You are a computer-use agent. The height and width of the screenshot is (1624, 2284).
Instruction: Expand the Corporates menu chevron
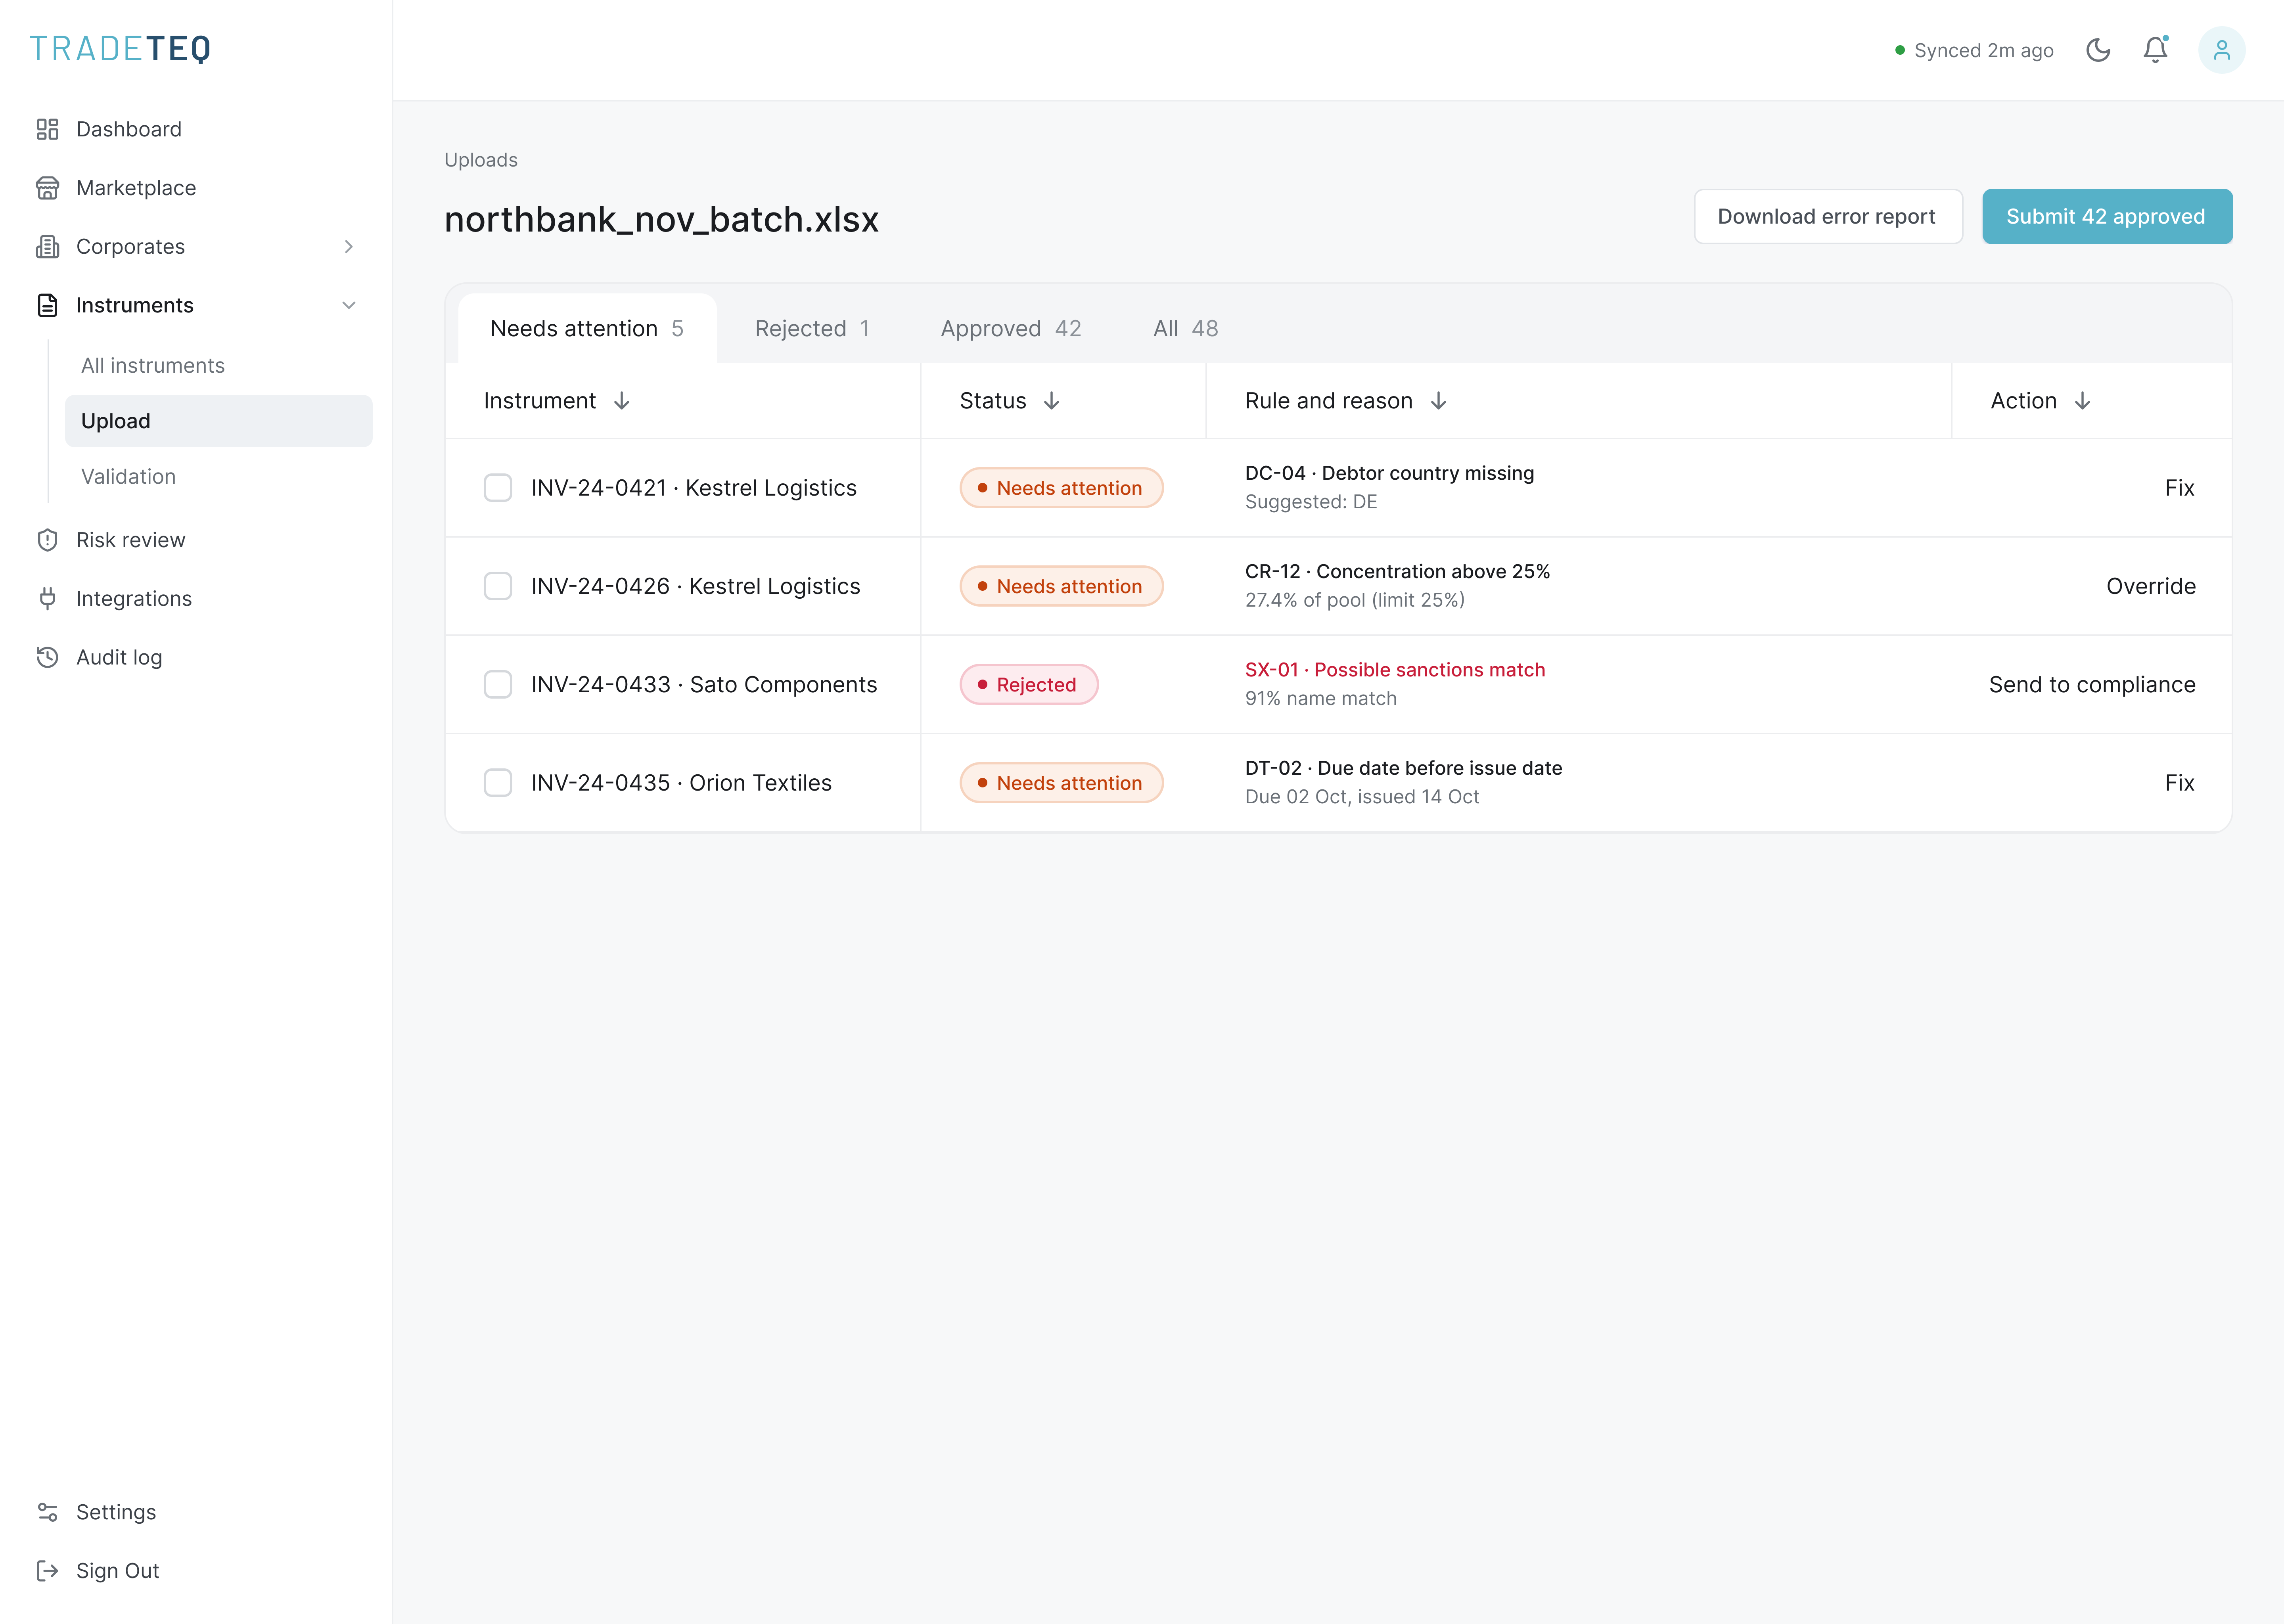coord(348,247)
